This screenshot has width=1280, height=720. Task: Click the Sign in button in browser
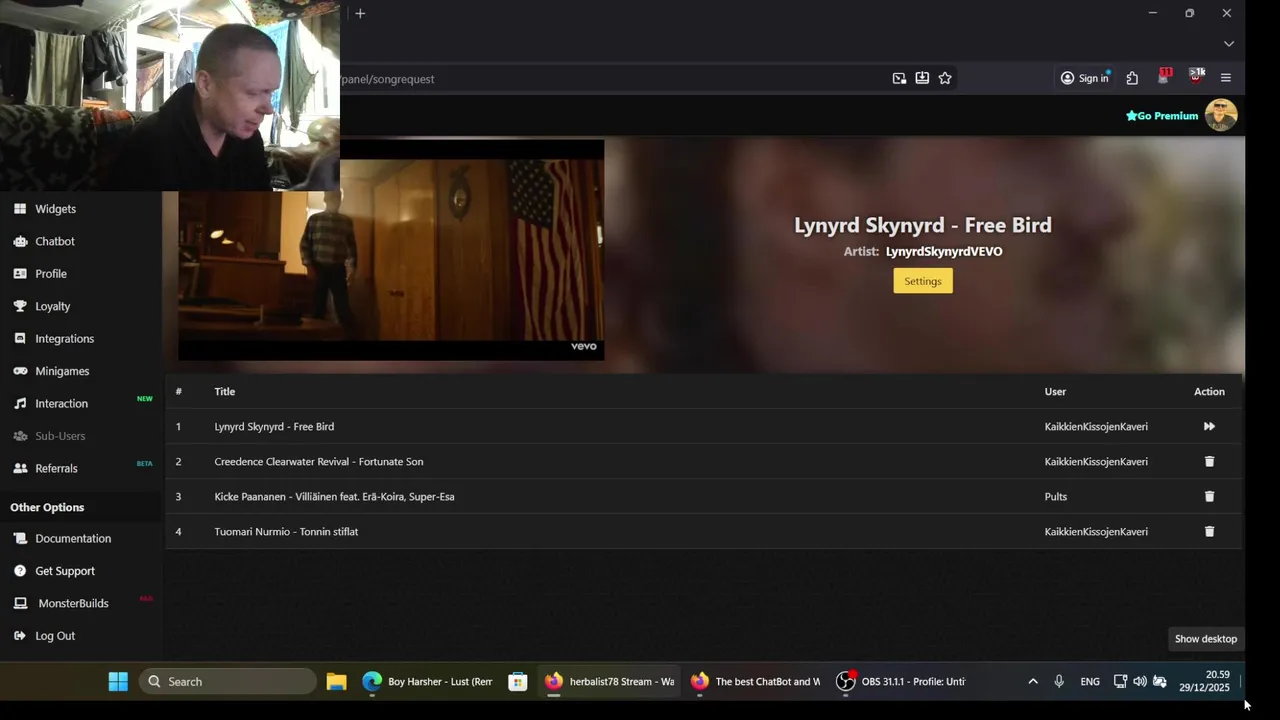[1085, 78]
